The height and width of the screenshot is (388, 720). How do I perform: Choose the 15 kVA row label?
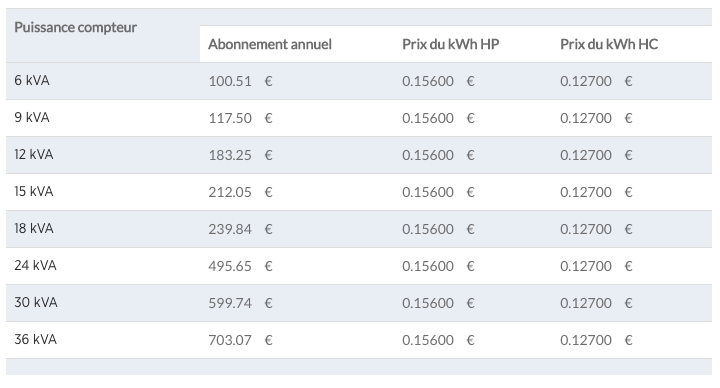coord(34,191)
